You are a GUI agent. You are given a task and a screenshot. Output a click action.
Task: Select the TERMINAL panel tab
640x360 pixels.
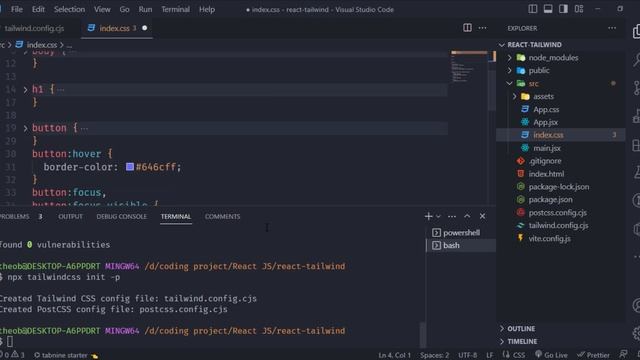[176, 216]
